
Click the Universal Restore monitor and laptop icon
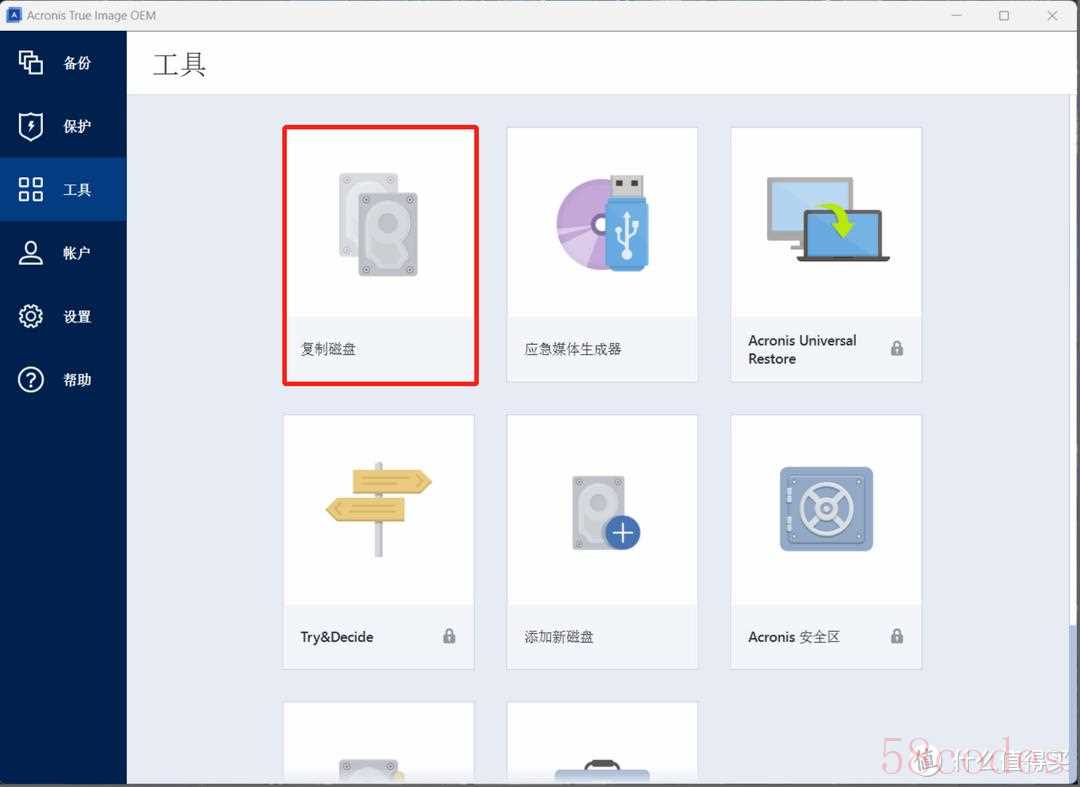coord(827,219)
